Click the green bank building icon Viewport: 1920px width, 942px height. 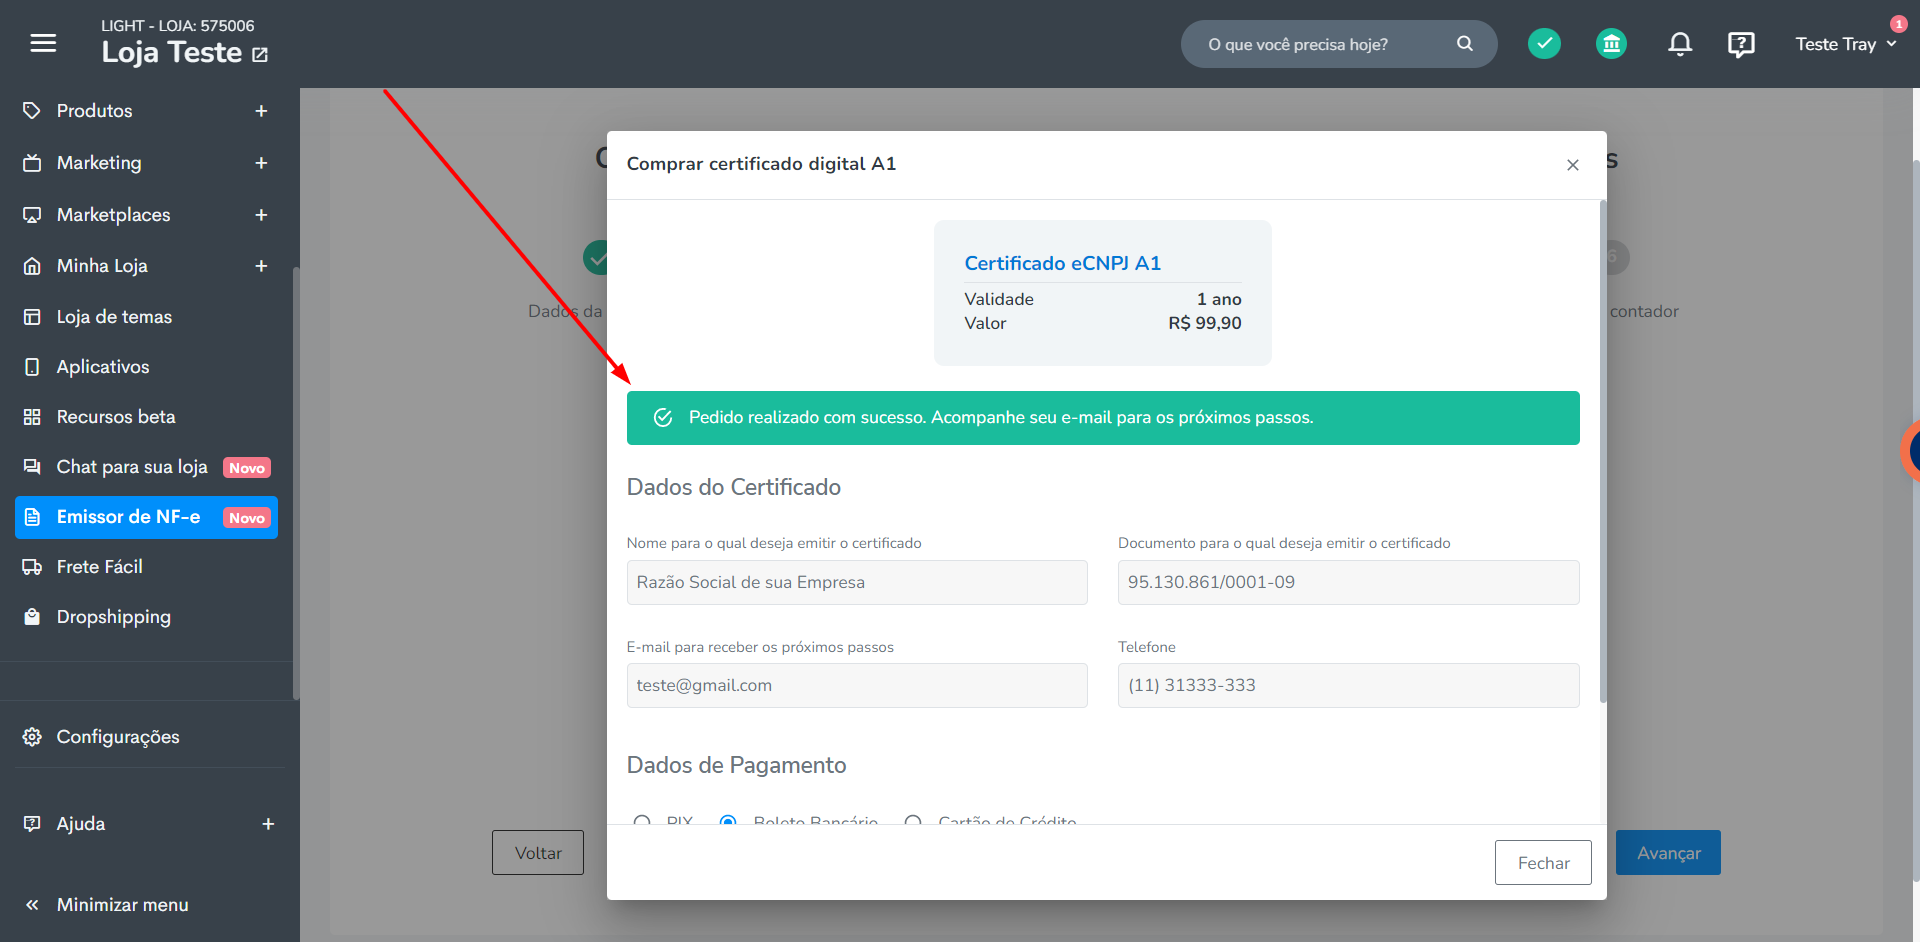click(1611, 44)
